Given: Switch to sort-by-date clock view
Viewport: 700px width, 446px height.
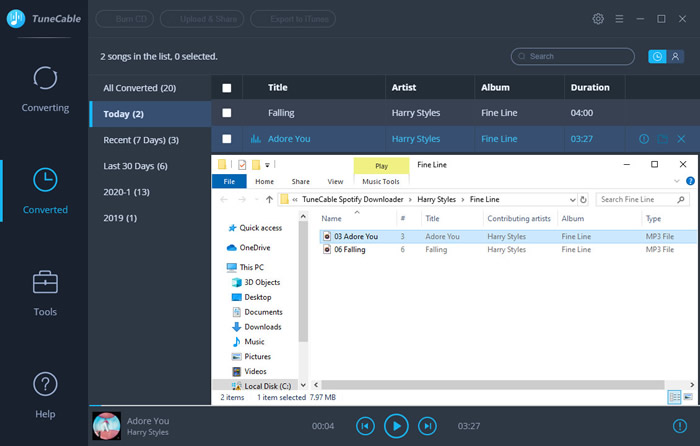Looking at the screenshot, I should point(657,56).
